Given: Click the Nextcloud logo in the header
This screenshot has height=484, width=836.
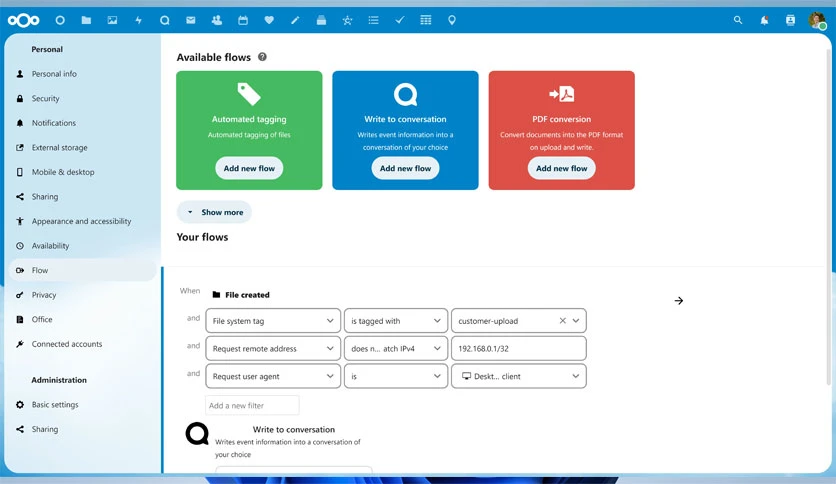Looking at the screenshot, I should [x=23, y=20].
